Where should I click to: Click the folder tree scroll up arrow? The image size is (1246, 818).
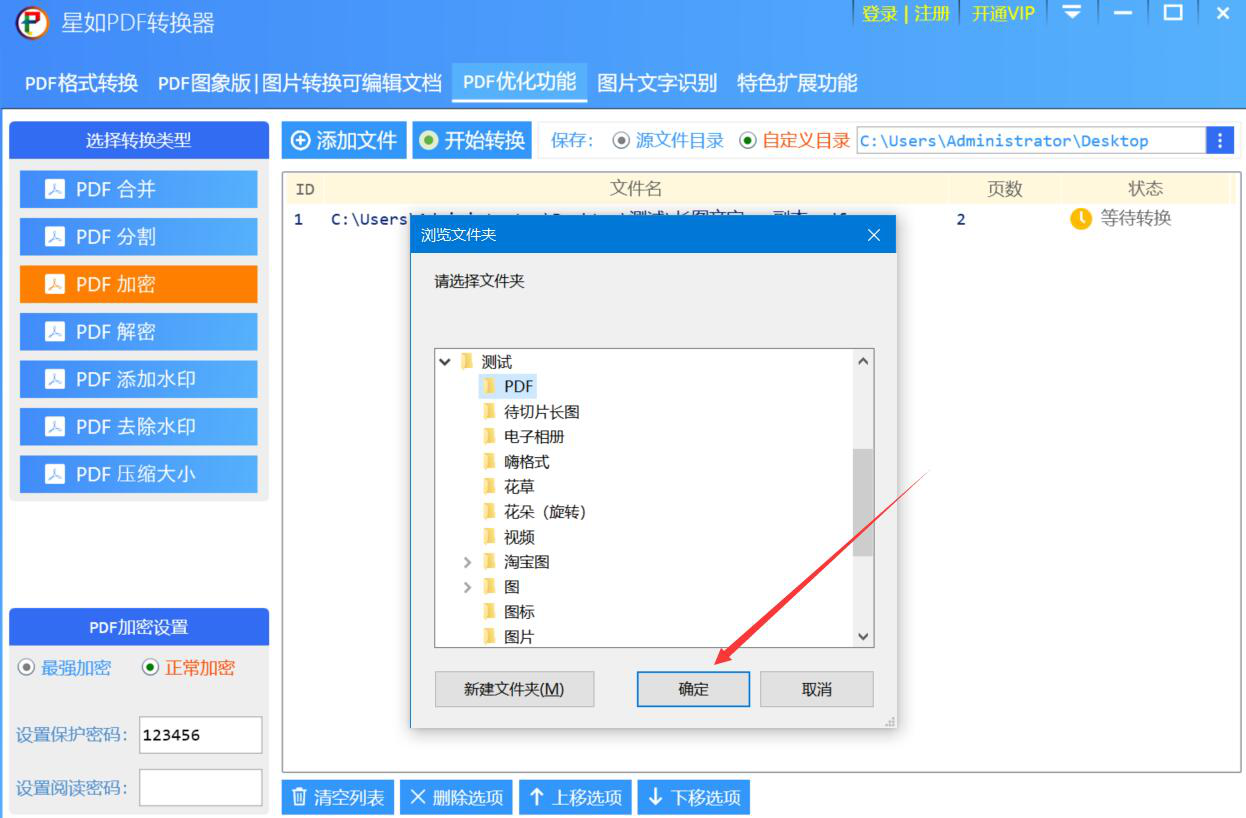tap(864, 361)
